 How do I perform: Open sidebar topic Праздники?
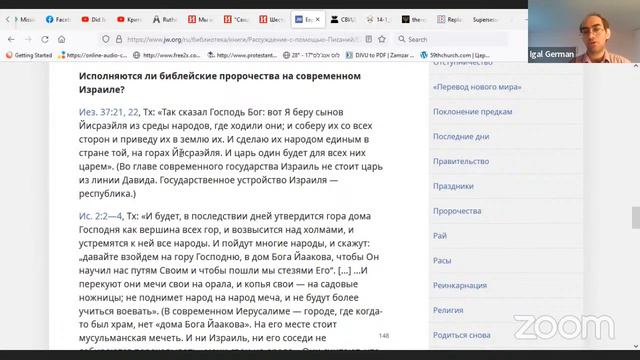click(453, 187)
